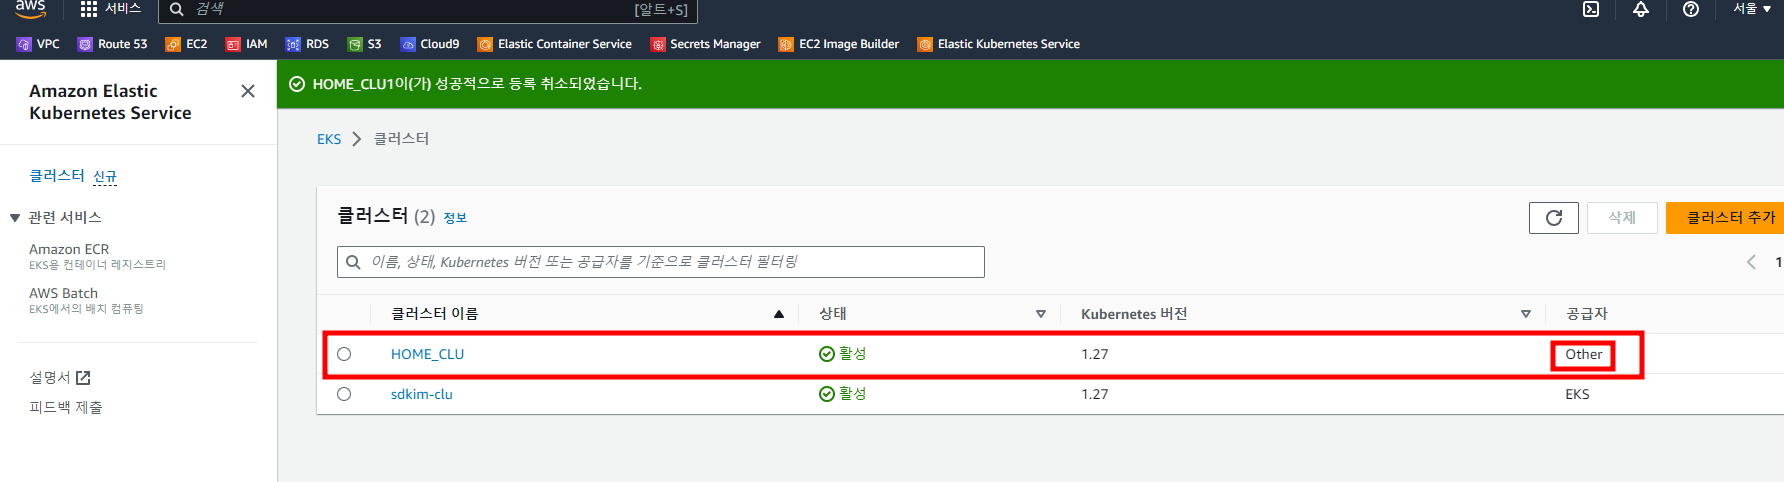Select the HOME_CLU radio button
Screen dimensions: 1784x482
tap(344, 354)
